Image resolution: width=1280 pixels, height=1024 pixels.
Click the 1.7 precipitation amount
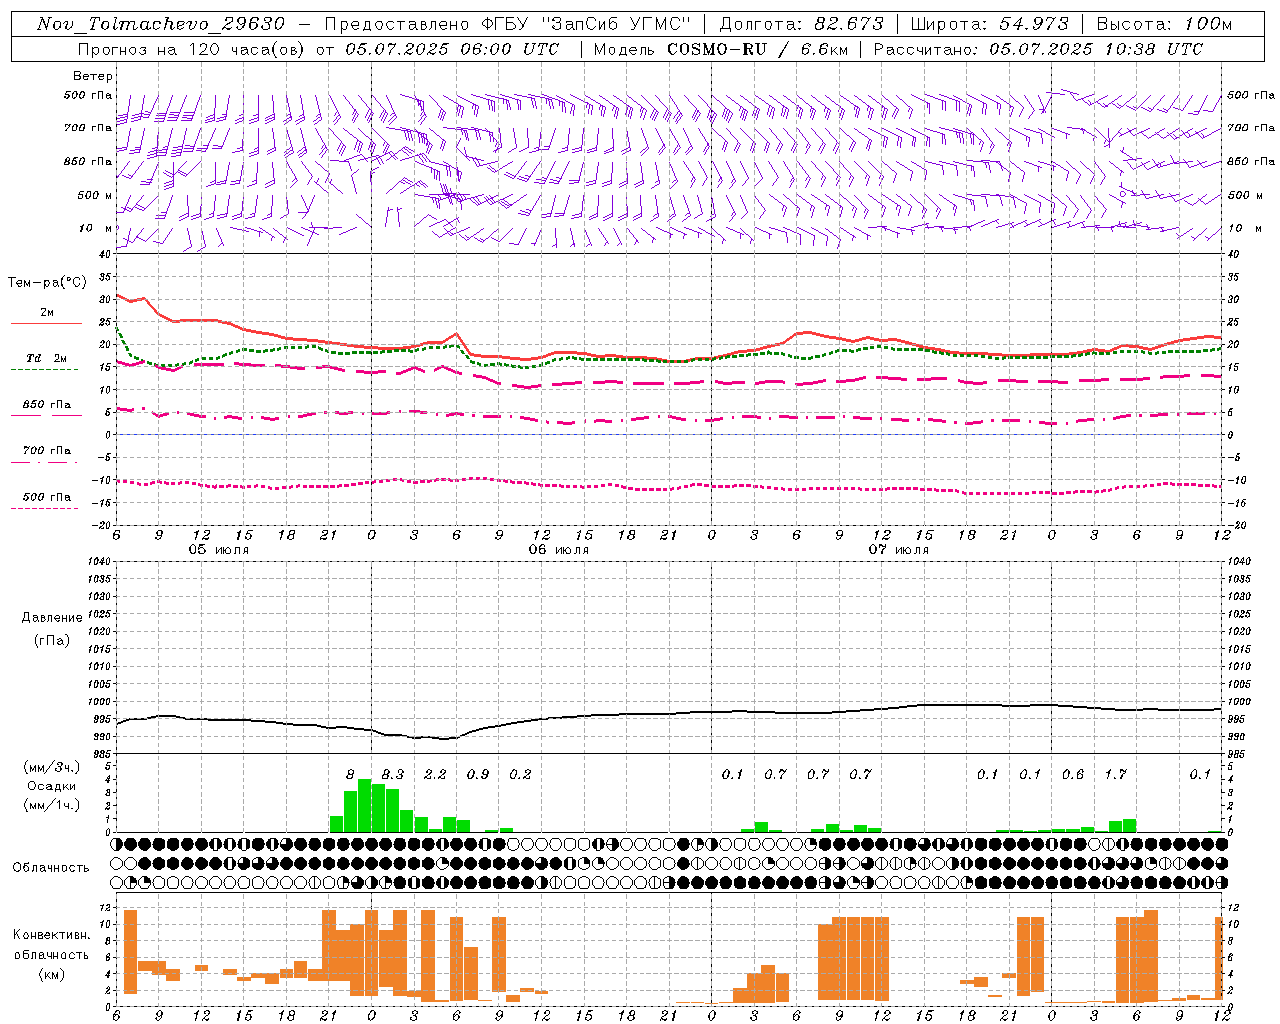point(1115,775)
